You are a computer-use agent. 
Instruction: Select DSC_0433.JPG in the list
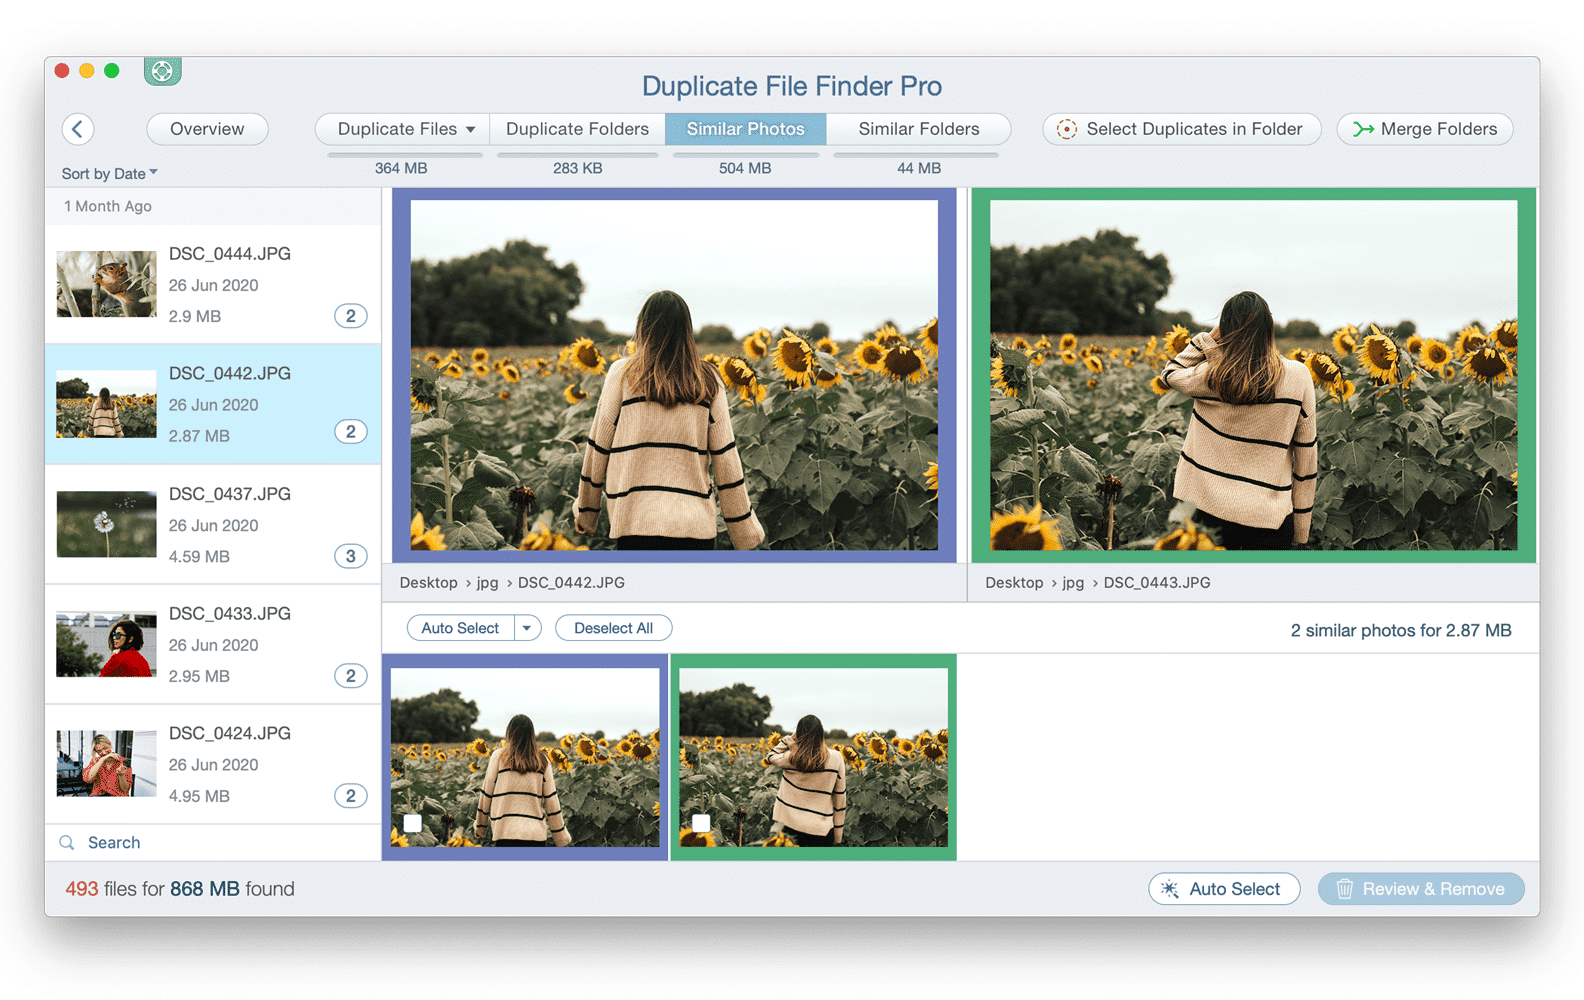213,644
